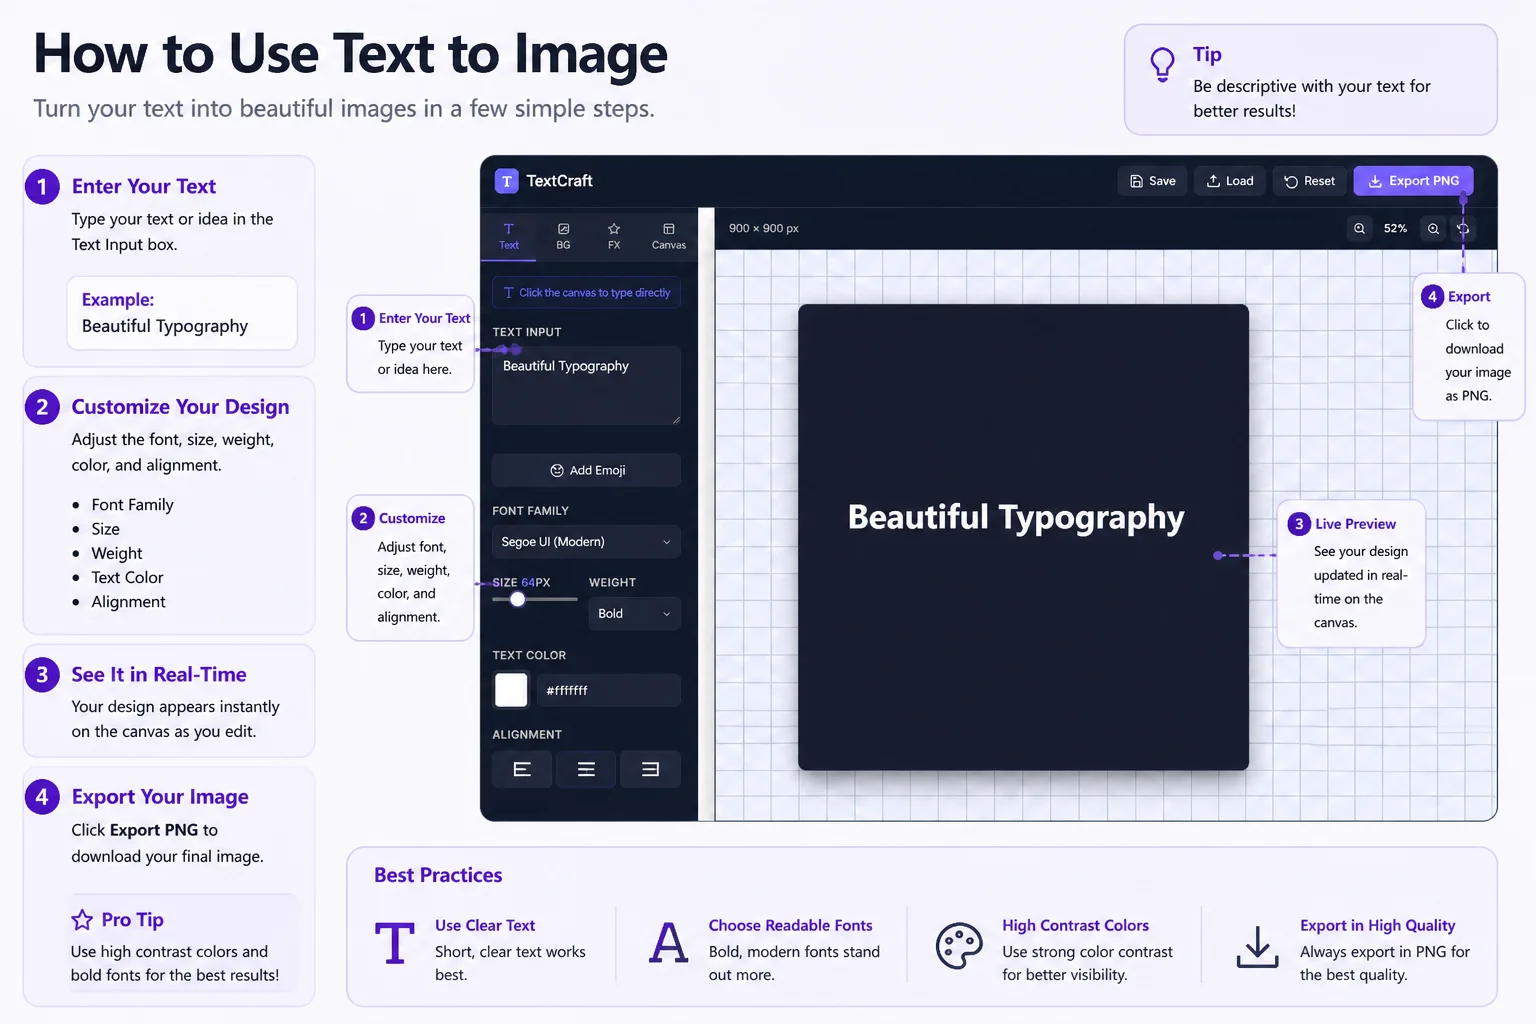Focus the Text Input box with 'Beautiful Typography'

click(x=586, y=386)
